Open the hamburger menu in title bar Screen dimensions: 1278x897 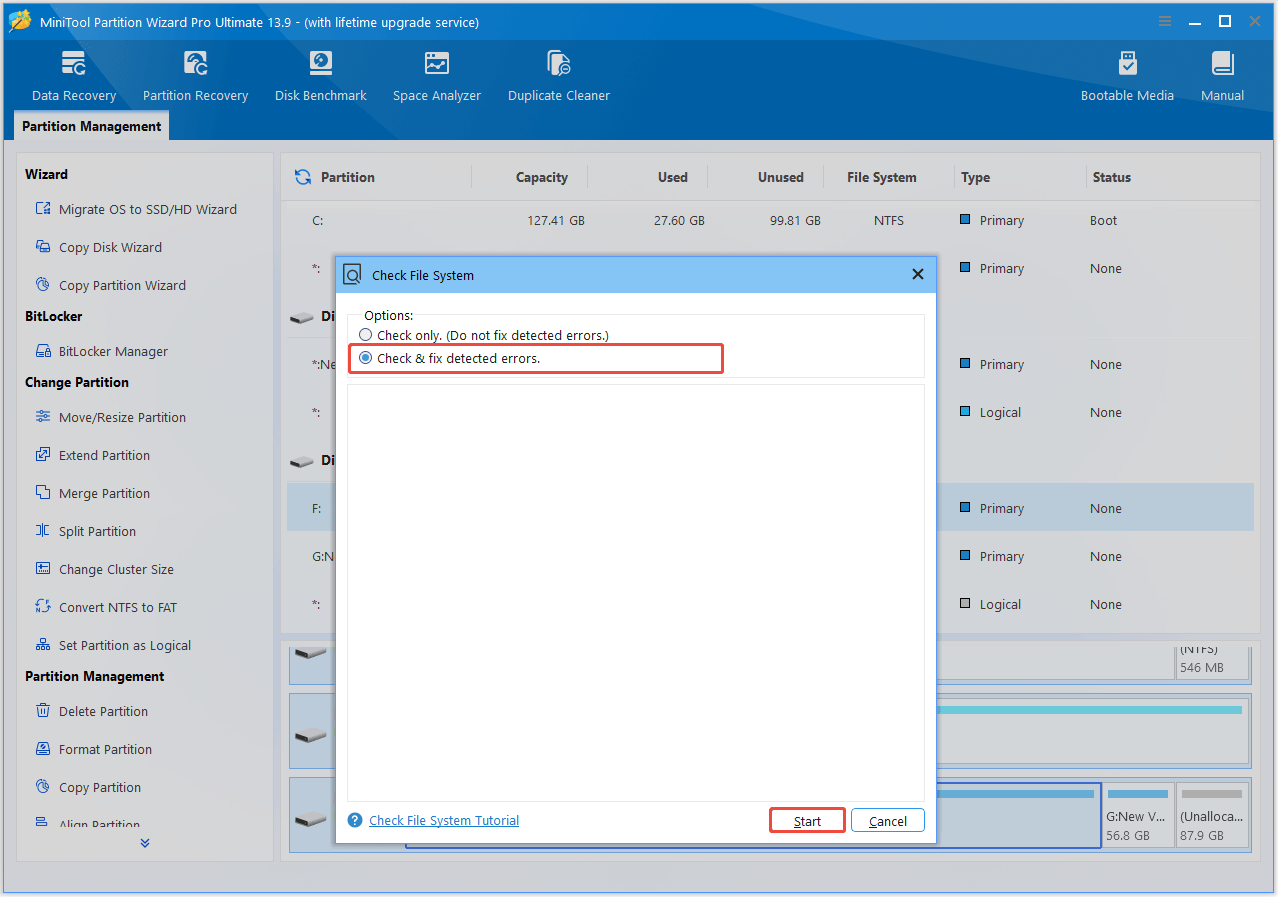[1165, 21]
